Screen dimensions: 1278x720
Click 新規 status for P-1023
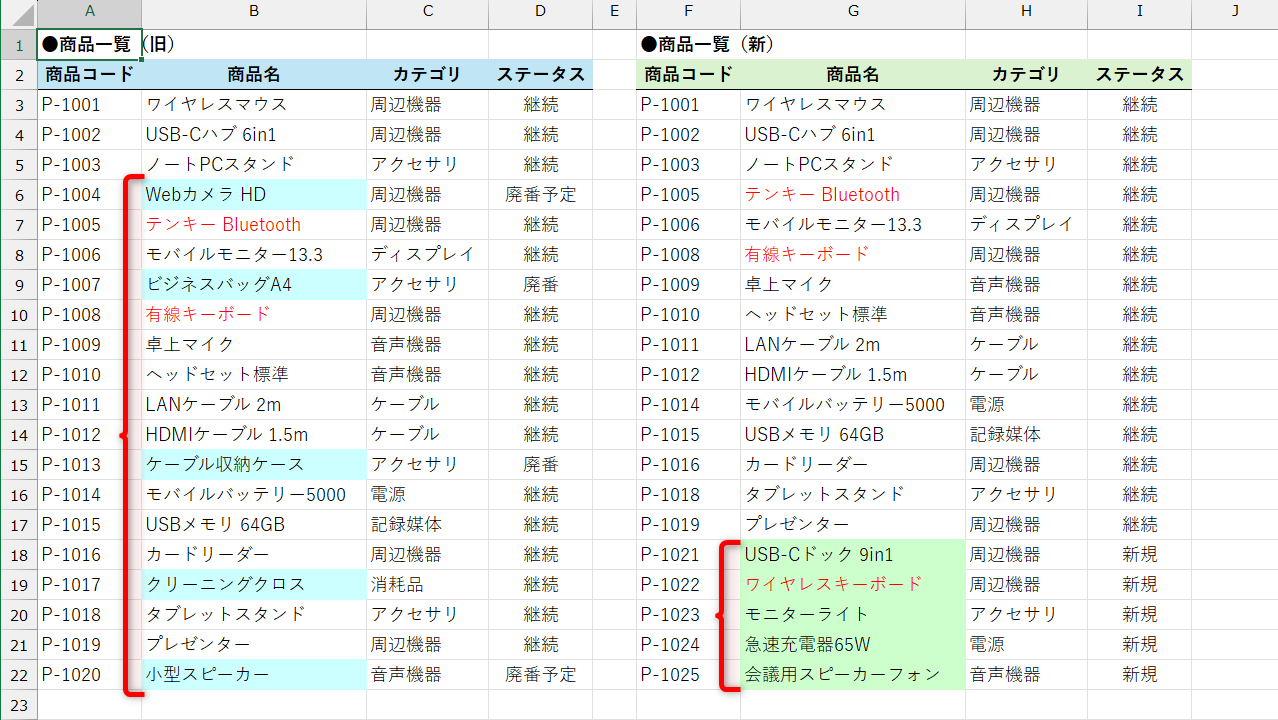[x=1140, y=615]
